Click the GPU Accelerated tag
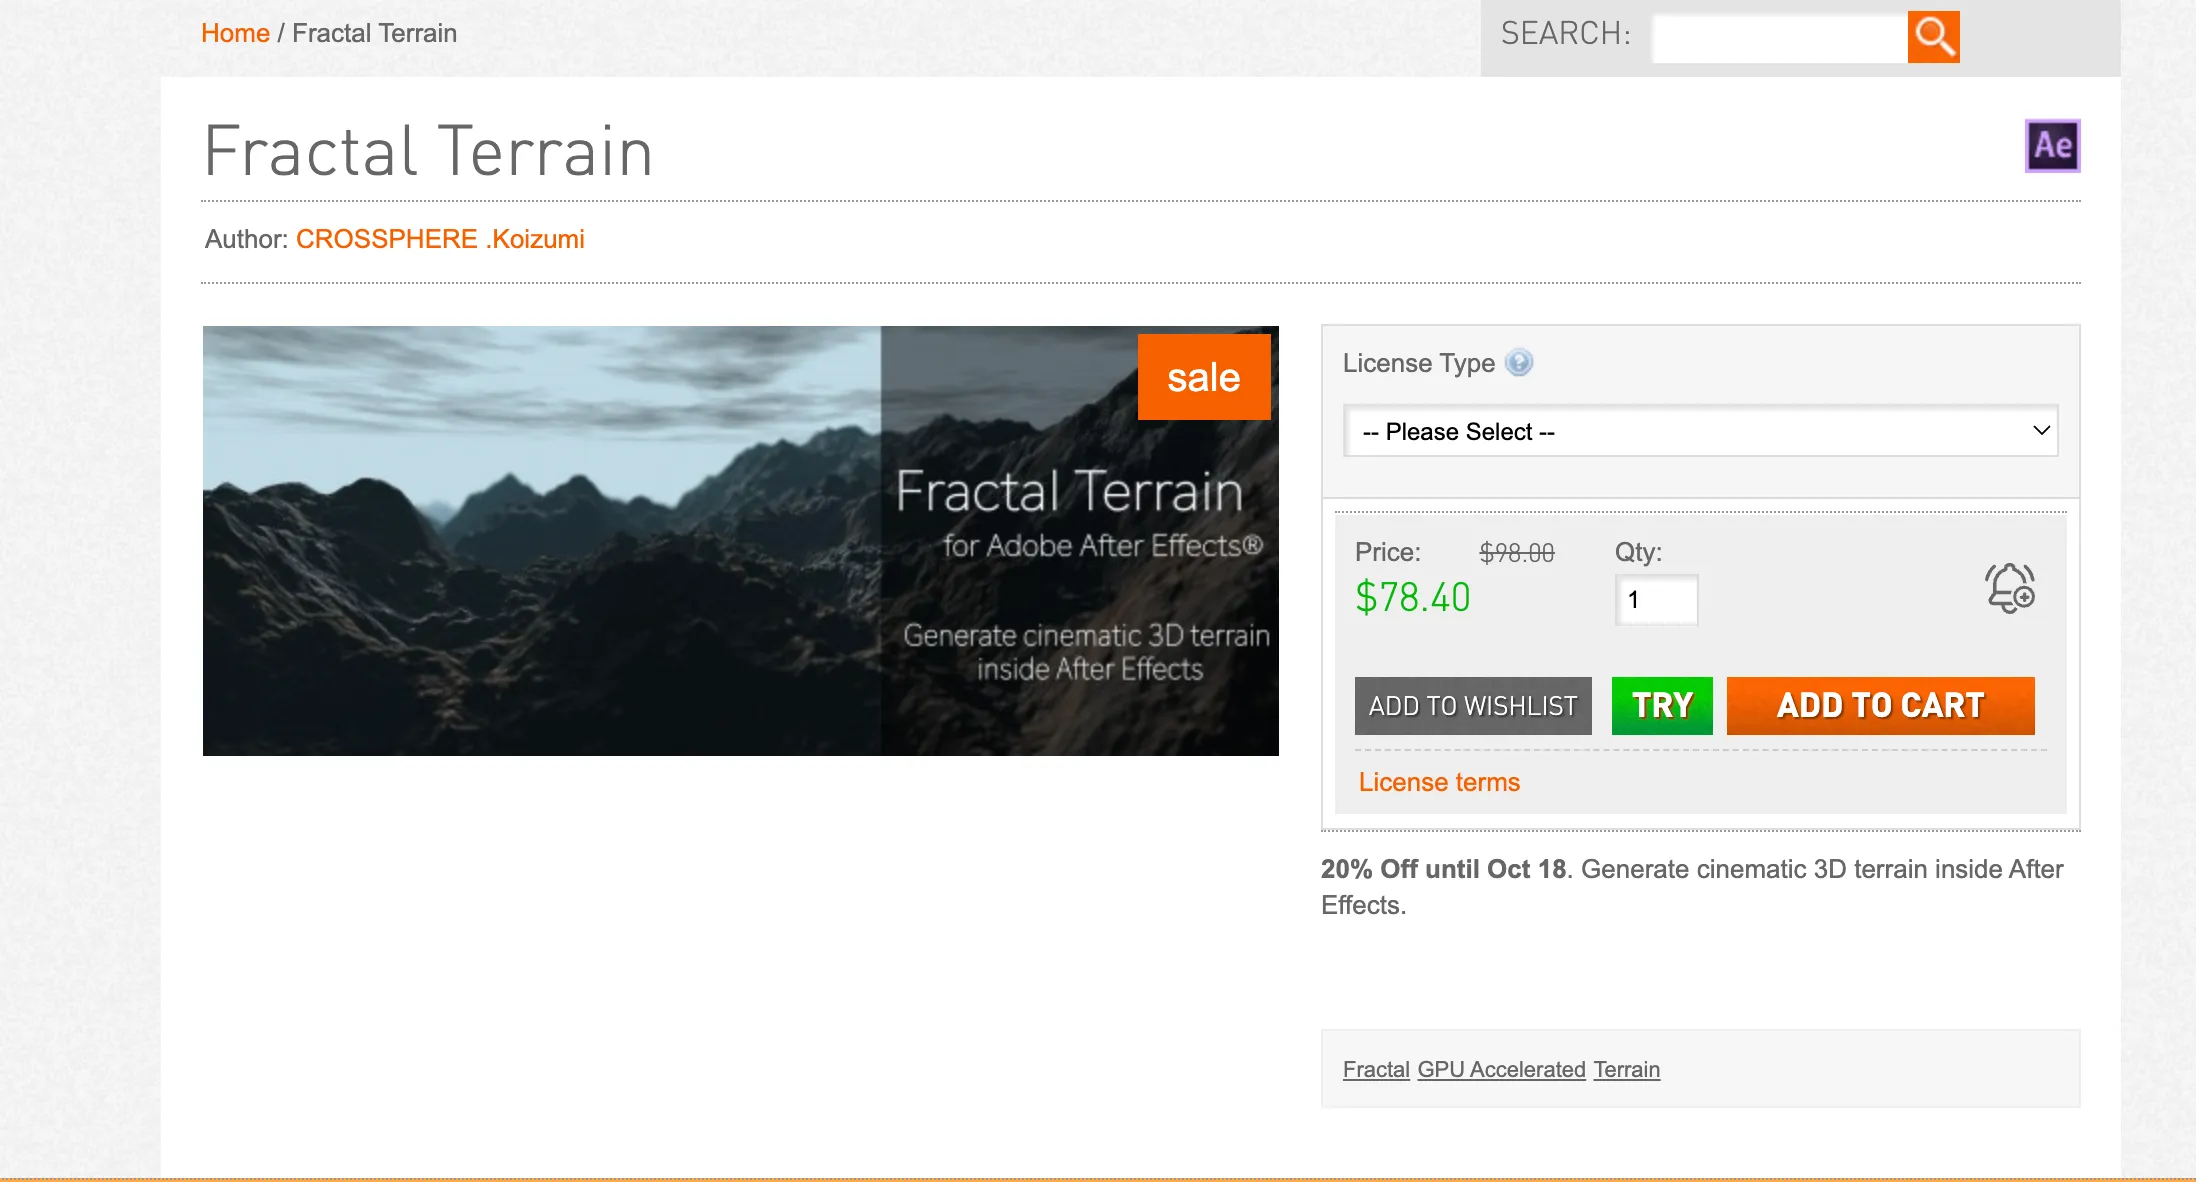Viewport: 2196px width, 1182px height. [x=1501, y=1069]
